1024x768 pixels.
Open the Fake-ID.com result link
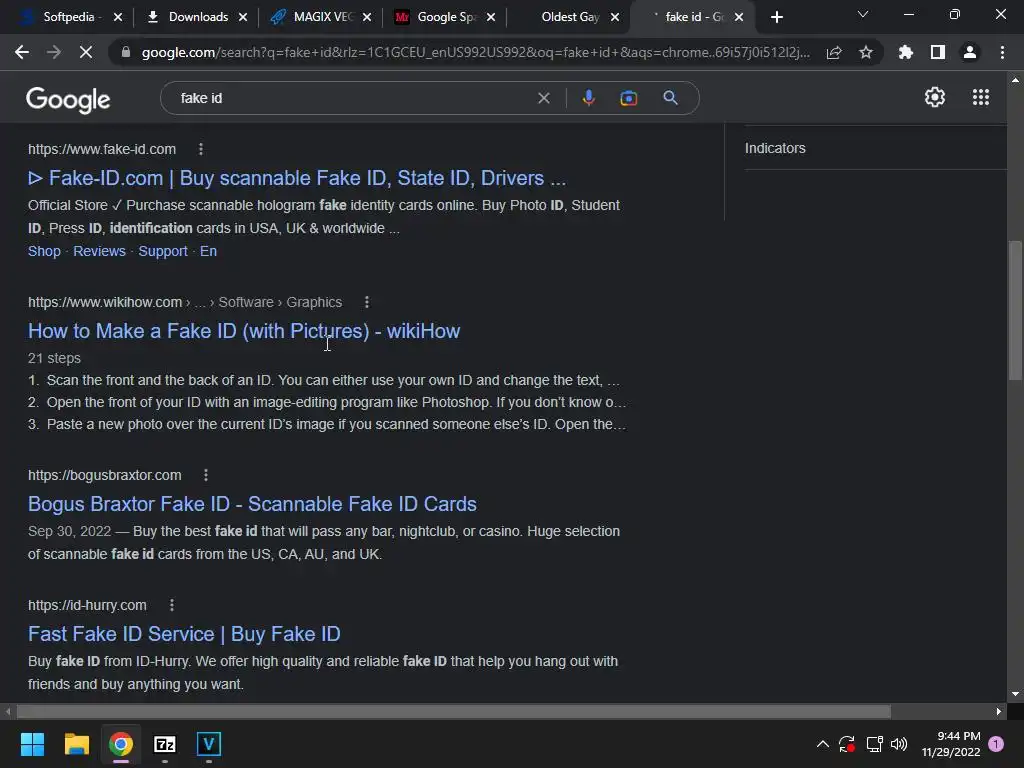point(297,178)
